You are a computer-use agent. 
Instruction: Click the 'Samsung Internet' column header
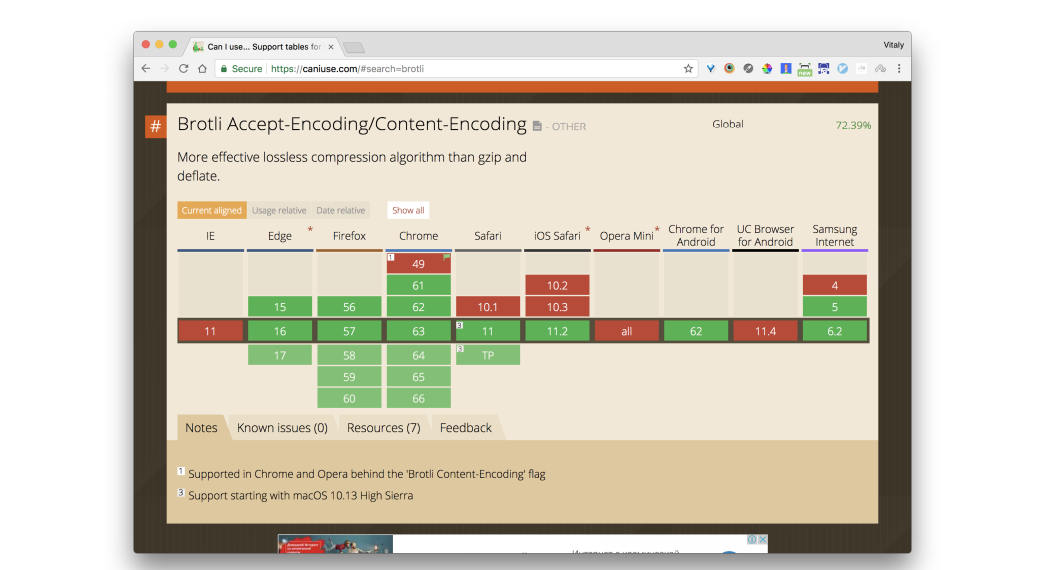(835, 236)
